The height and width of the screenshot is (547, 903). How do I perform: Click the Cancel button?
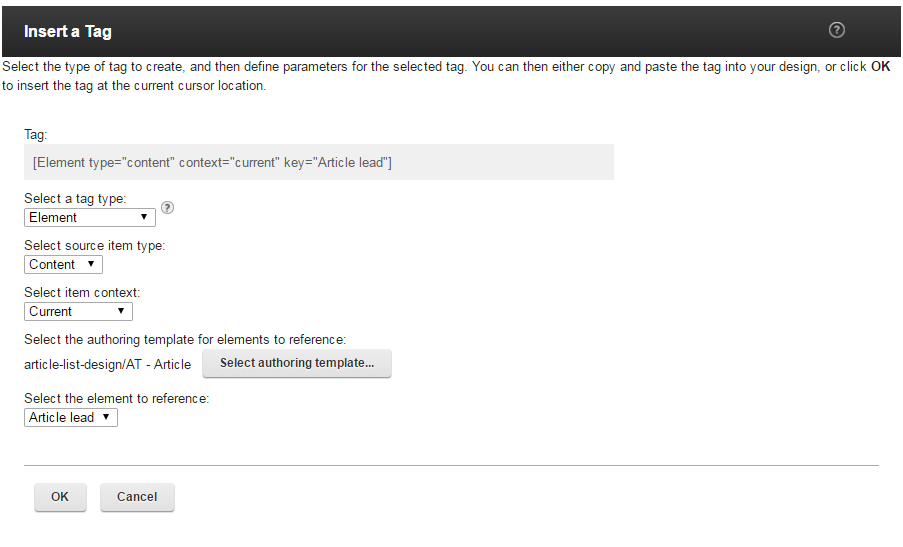tap(137, 497)
